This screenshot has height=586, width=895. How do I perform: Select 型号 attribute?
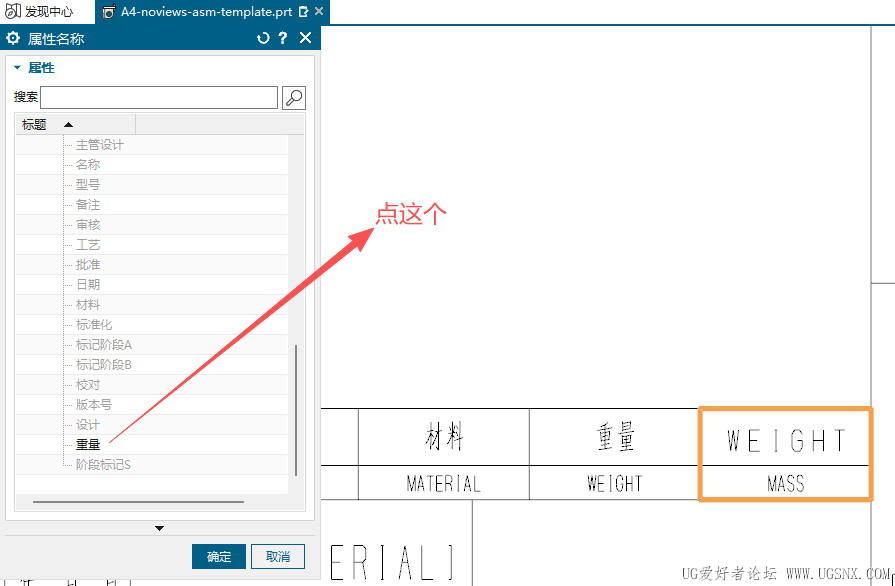point(88,185)
